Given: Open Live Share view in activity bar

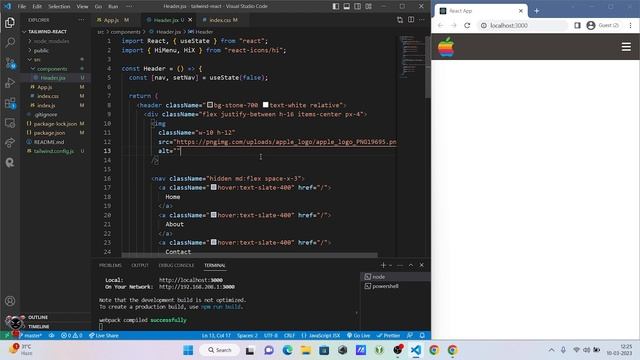Looking at the screenshot, I should pyautogui.click(x=10, y=143).
